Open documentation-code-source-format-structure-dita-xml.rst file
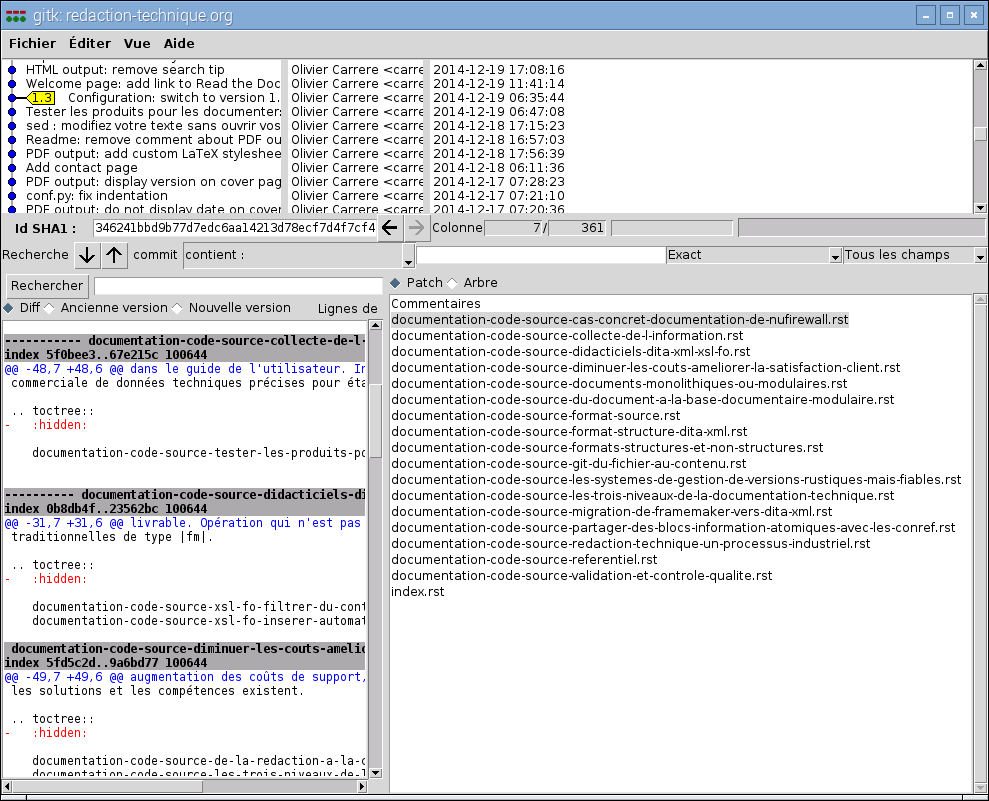The width and height of the screenshot is (989, 801). click(569, 432)
